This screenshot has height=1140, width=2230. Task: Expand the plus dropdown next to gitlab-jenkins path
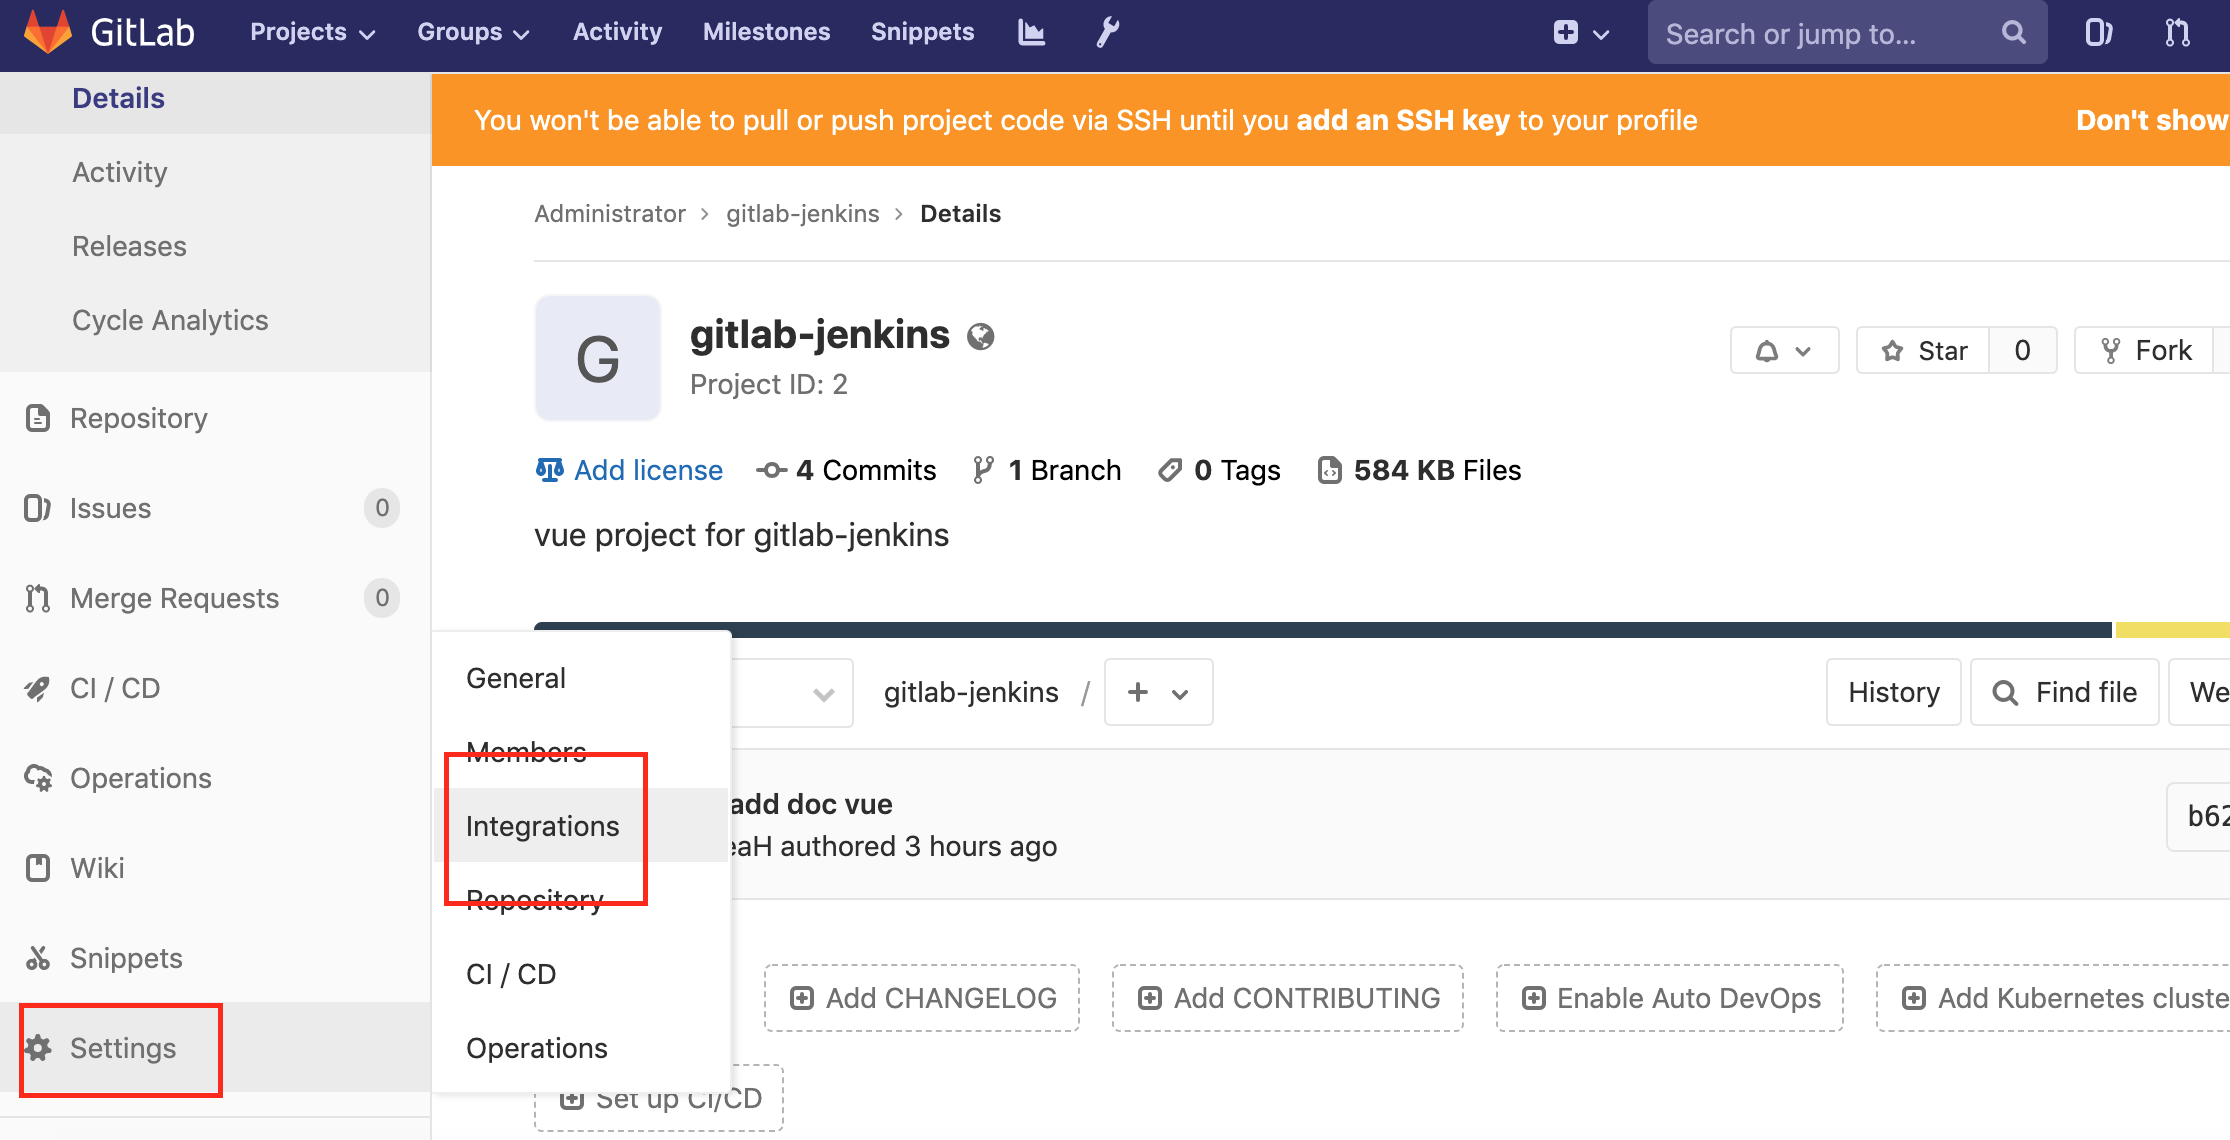pos(1158,692)
